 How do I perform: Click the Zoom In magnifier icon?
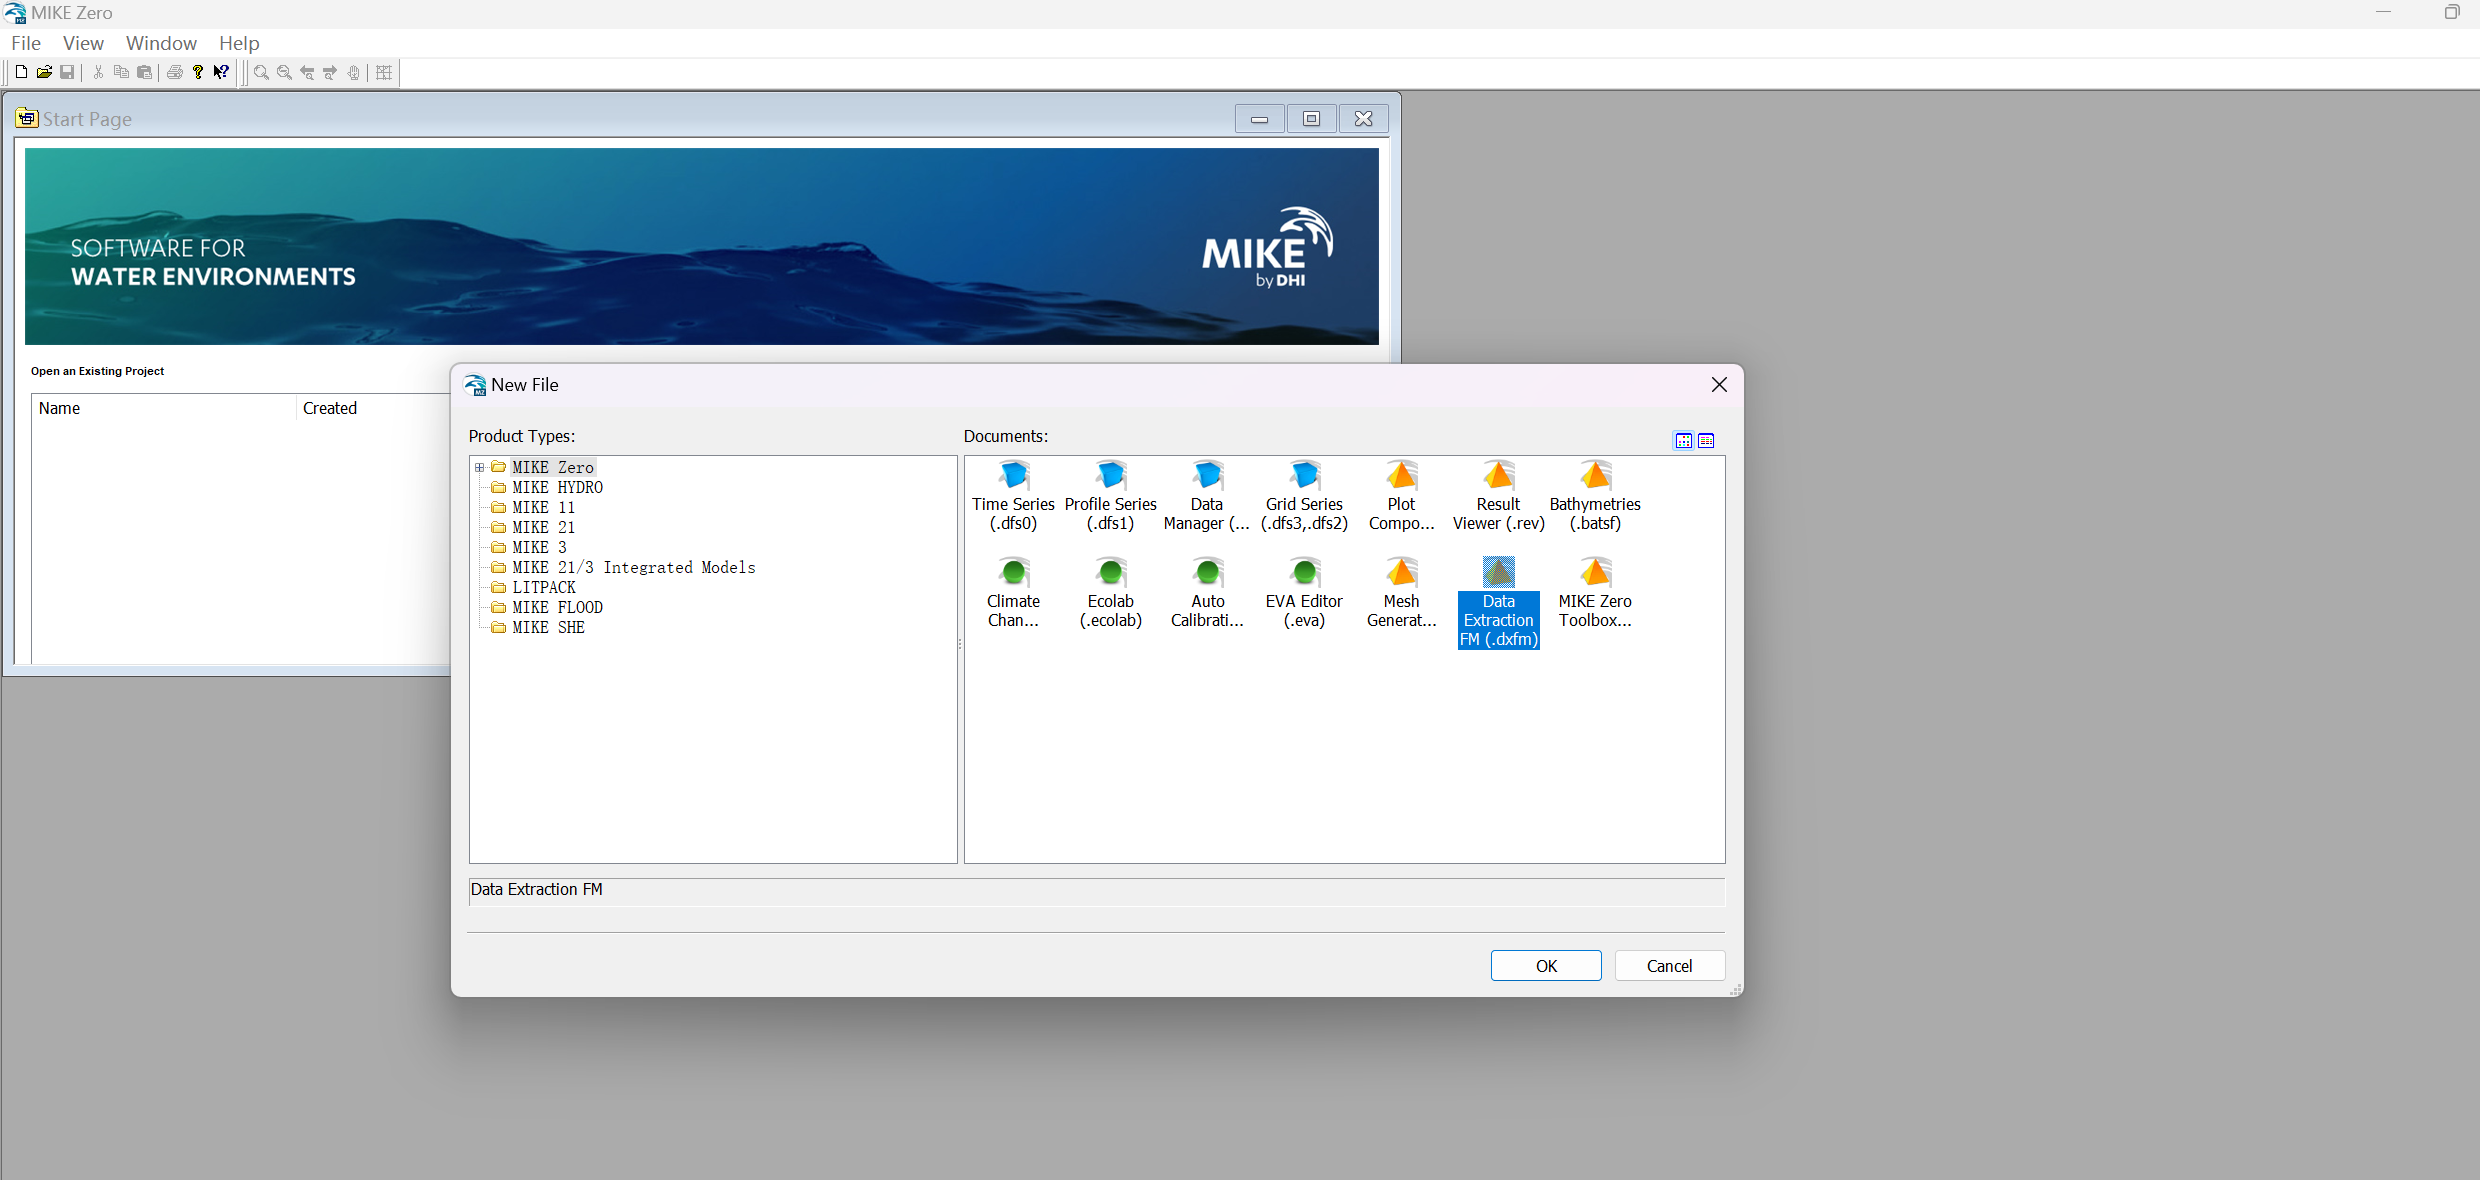[261, 72]
